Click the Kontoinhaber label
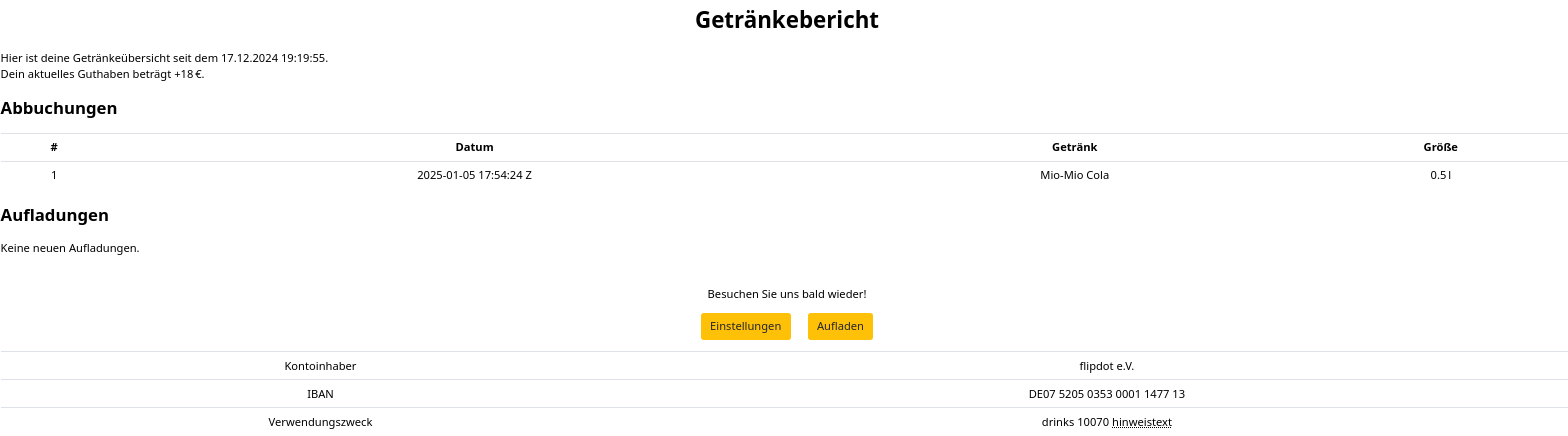The image size is (1568, 436). pos(320,366)
